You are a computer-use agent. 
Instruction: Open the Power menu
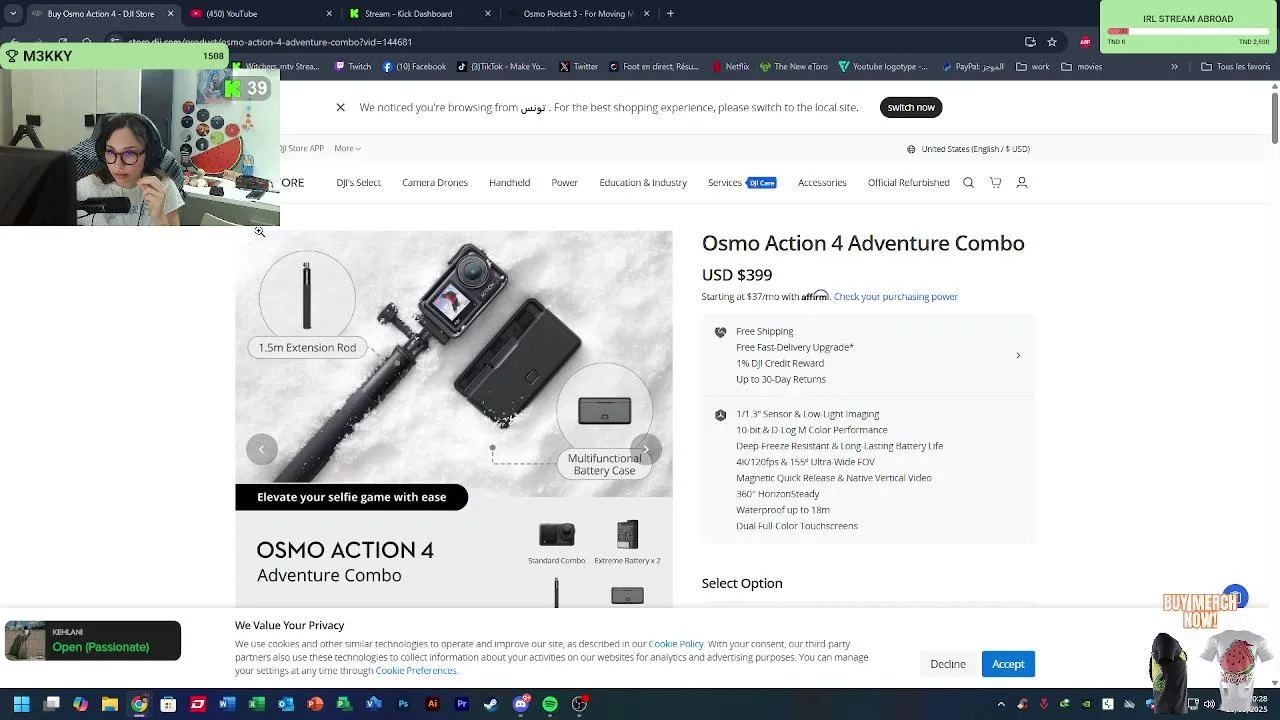[x=565, y=183]
